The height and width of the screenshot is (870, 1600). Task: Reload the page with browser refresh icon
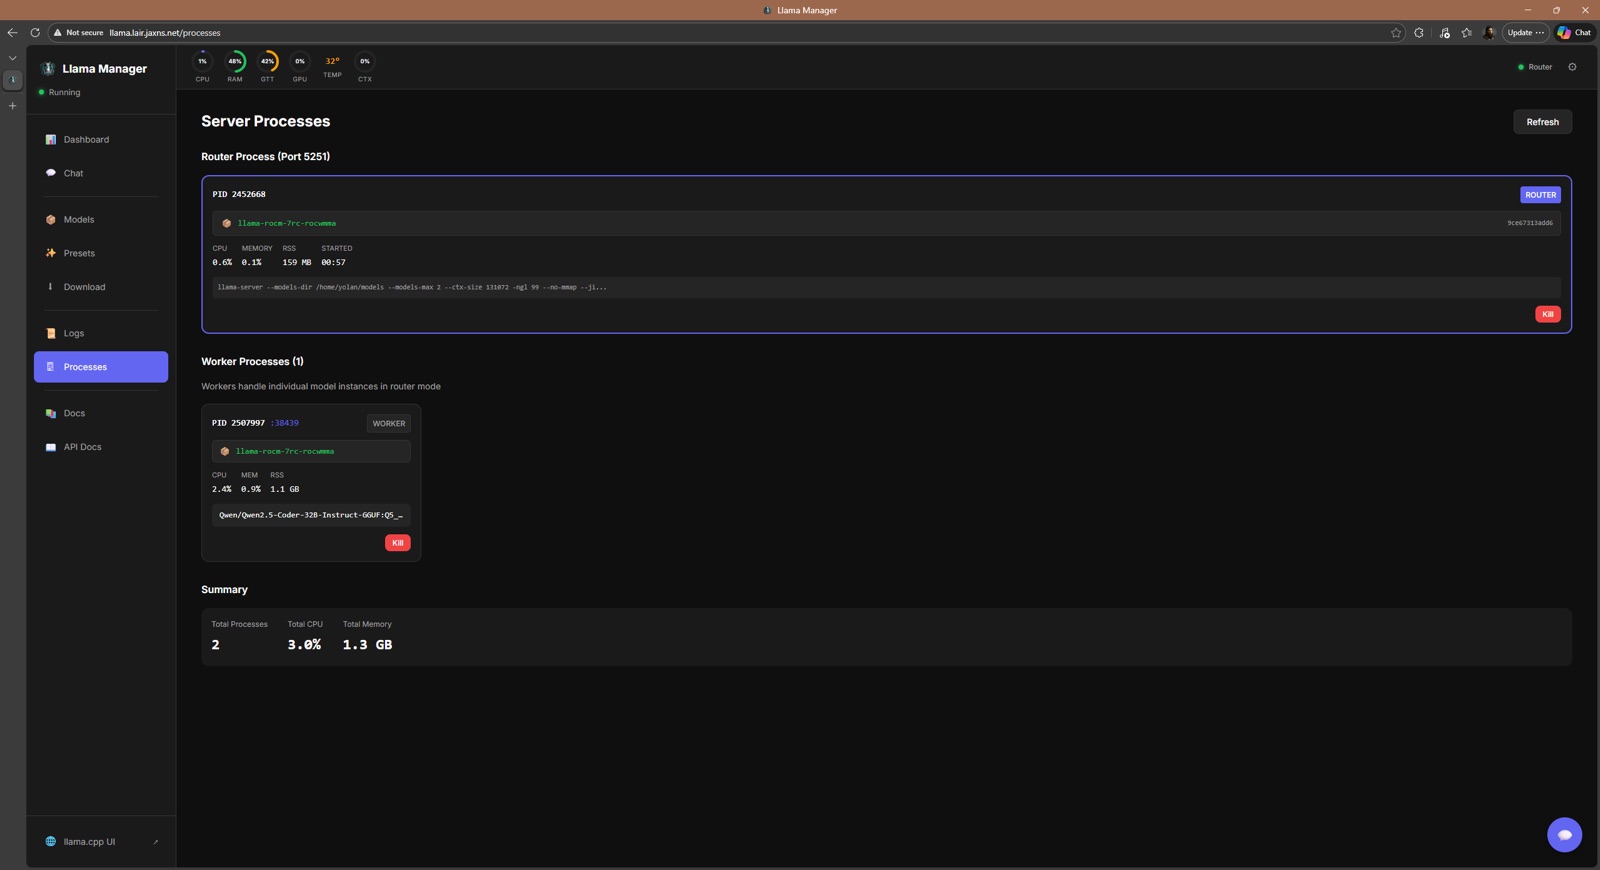coord(35,32)
